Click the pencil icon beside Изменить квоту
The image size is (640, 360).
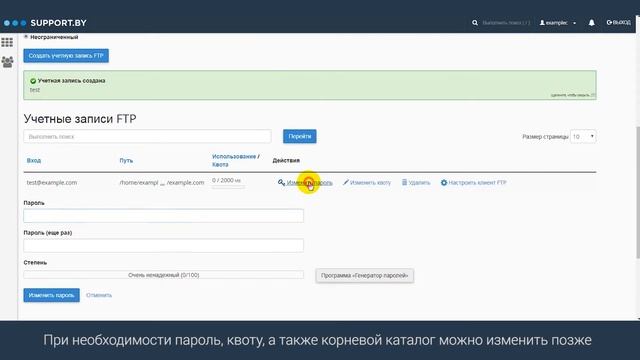tap(346, 182)
